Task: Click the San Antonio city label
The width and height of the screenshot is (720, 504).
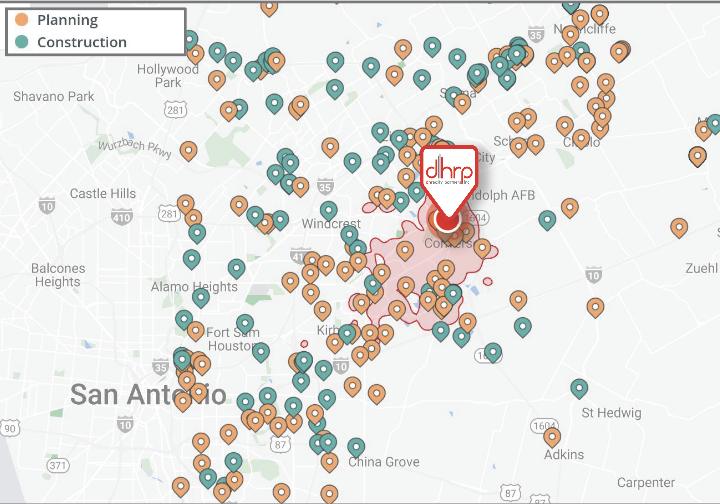Action: [148, 394]
